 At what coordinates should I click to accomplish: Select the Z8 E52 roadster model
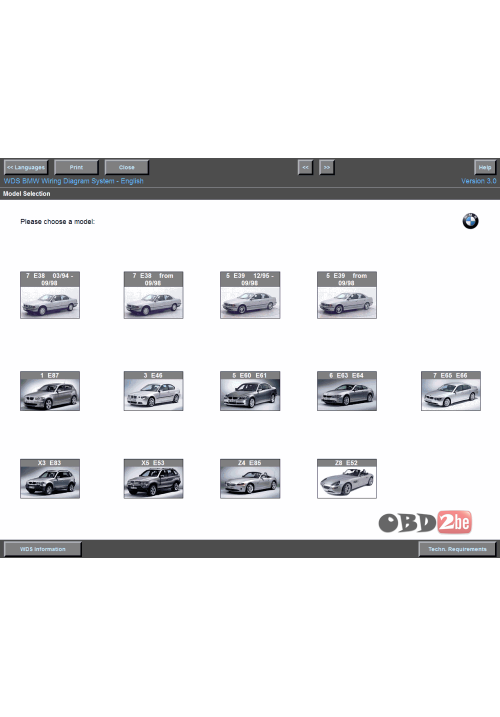point(347,479)
